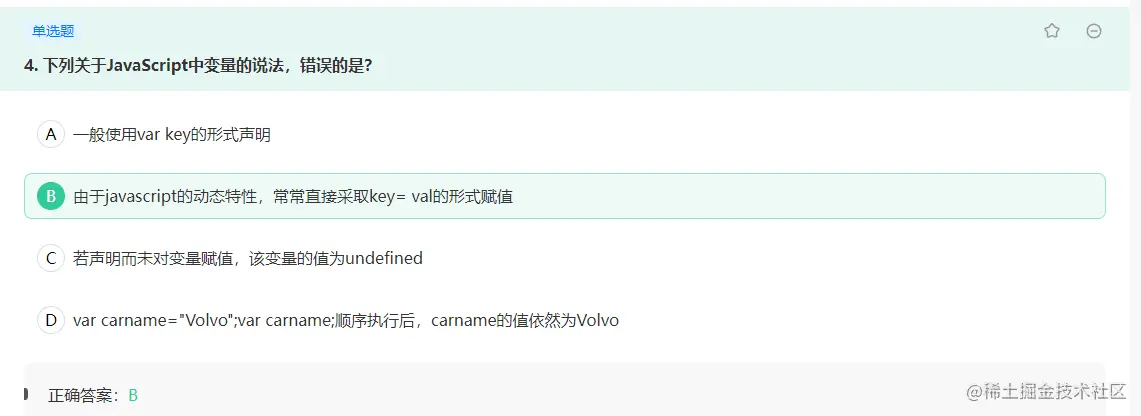Screen dimensions: 1141x416
Task: Click the teal question header bar
Action: pyautogui.click(x=565, y=49)
